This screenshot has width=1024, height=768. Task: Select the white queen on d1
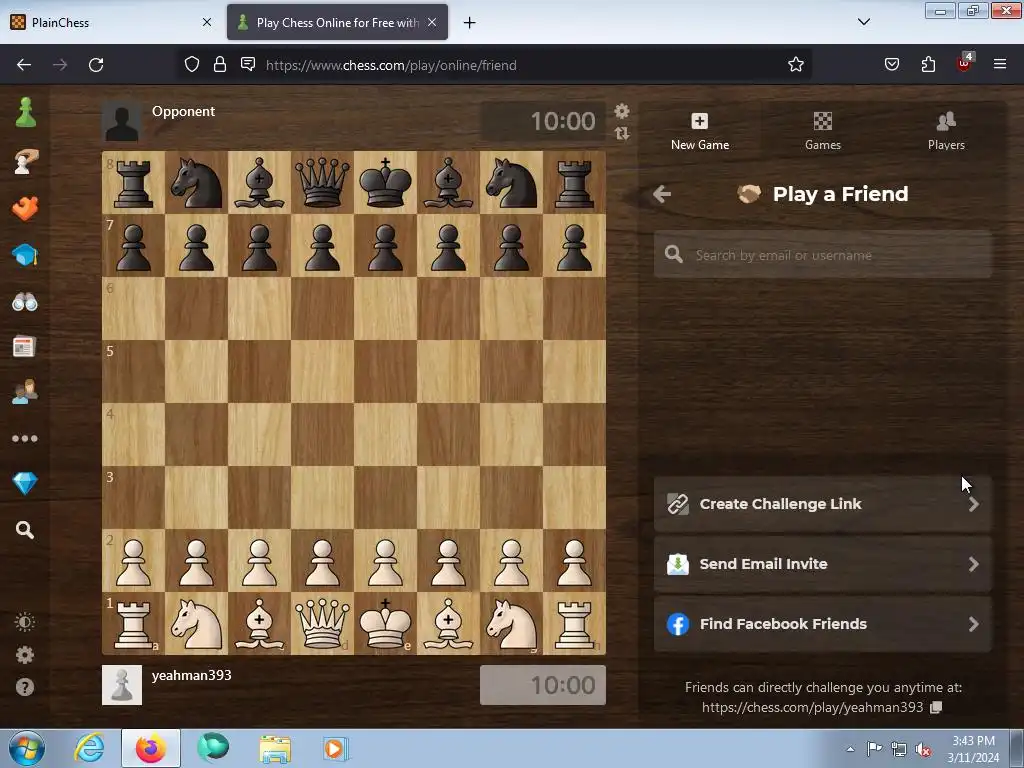323,624
